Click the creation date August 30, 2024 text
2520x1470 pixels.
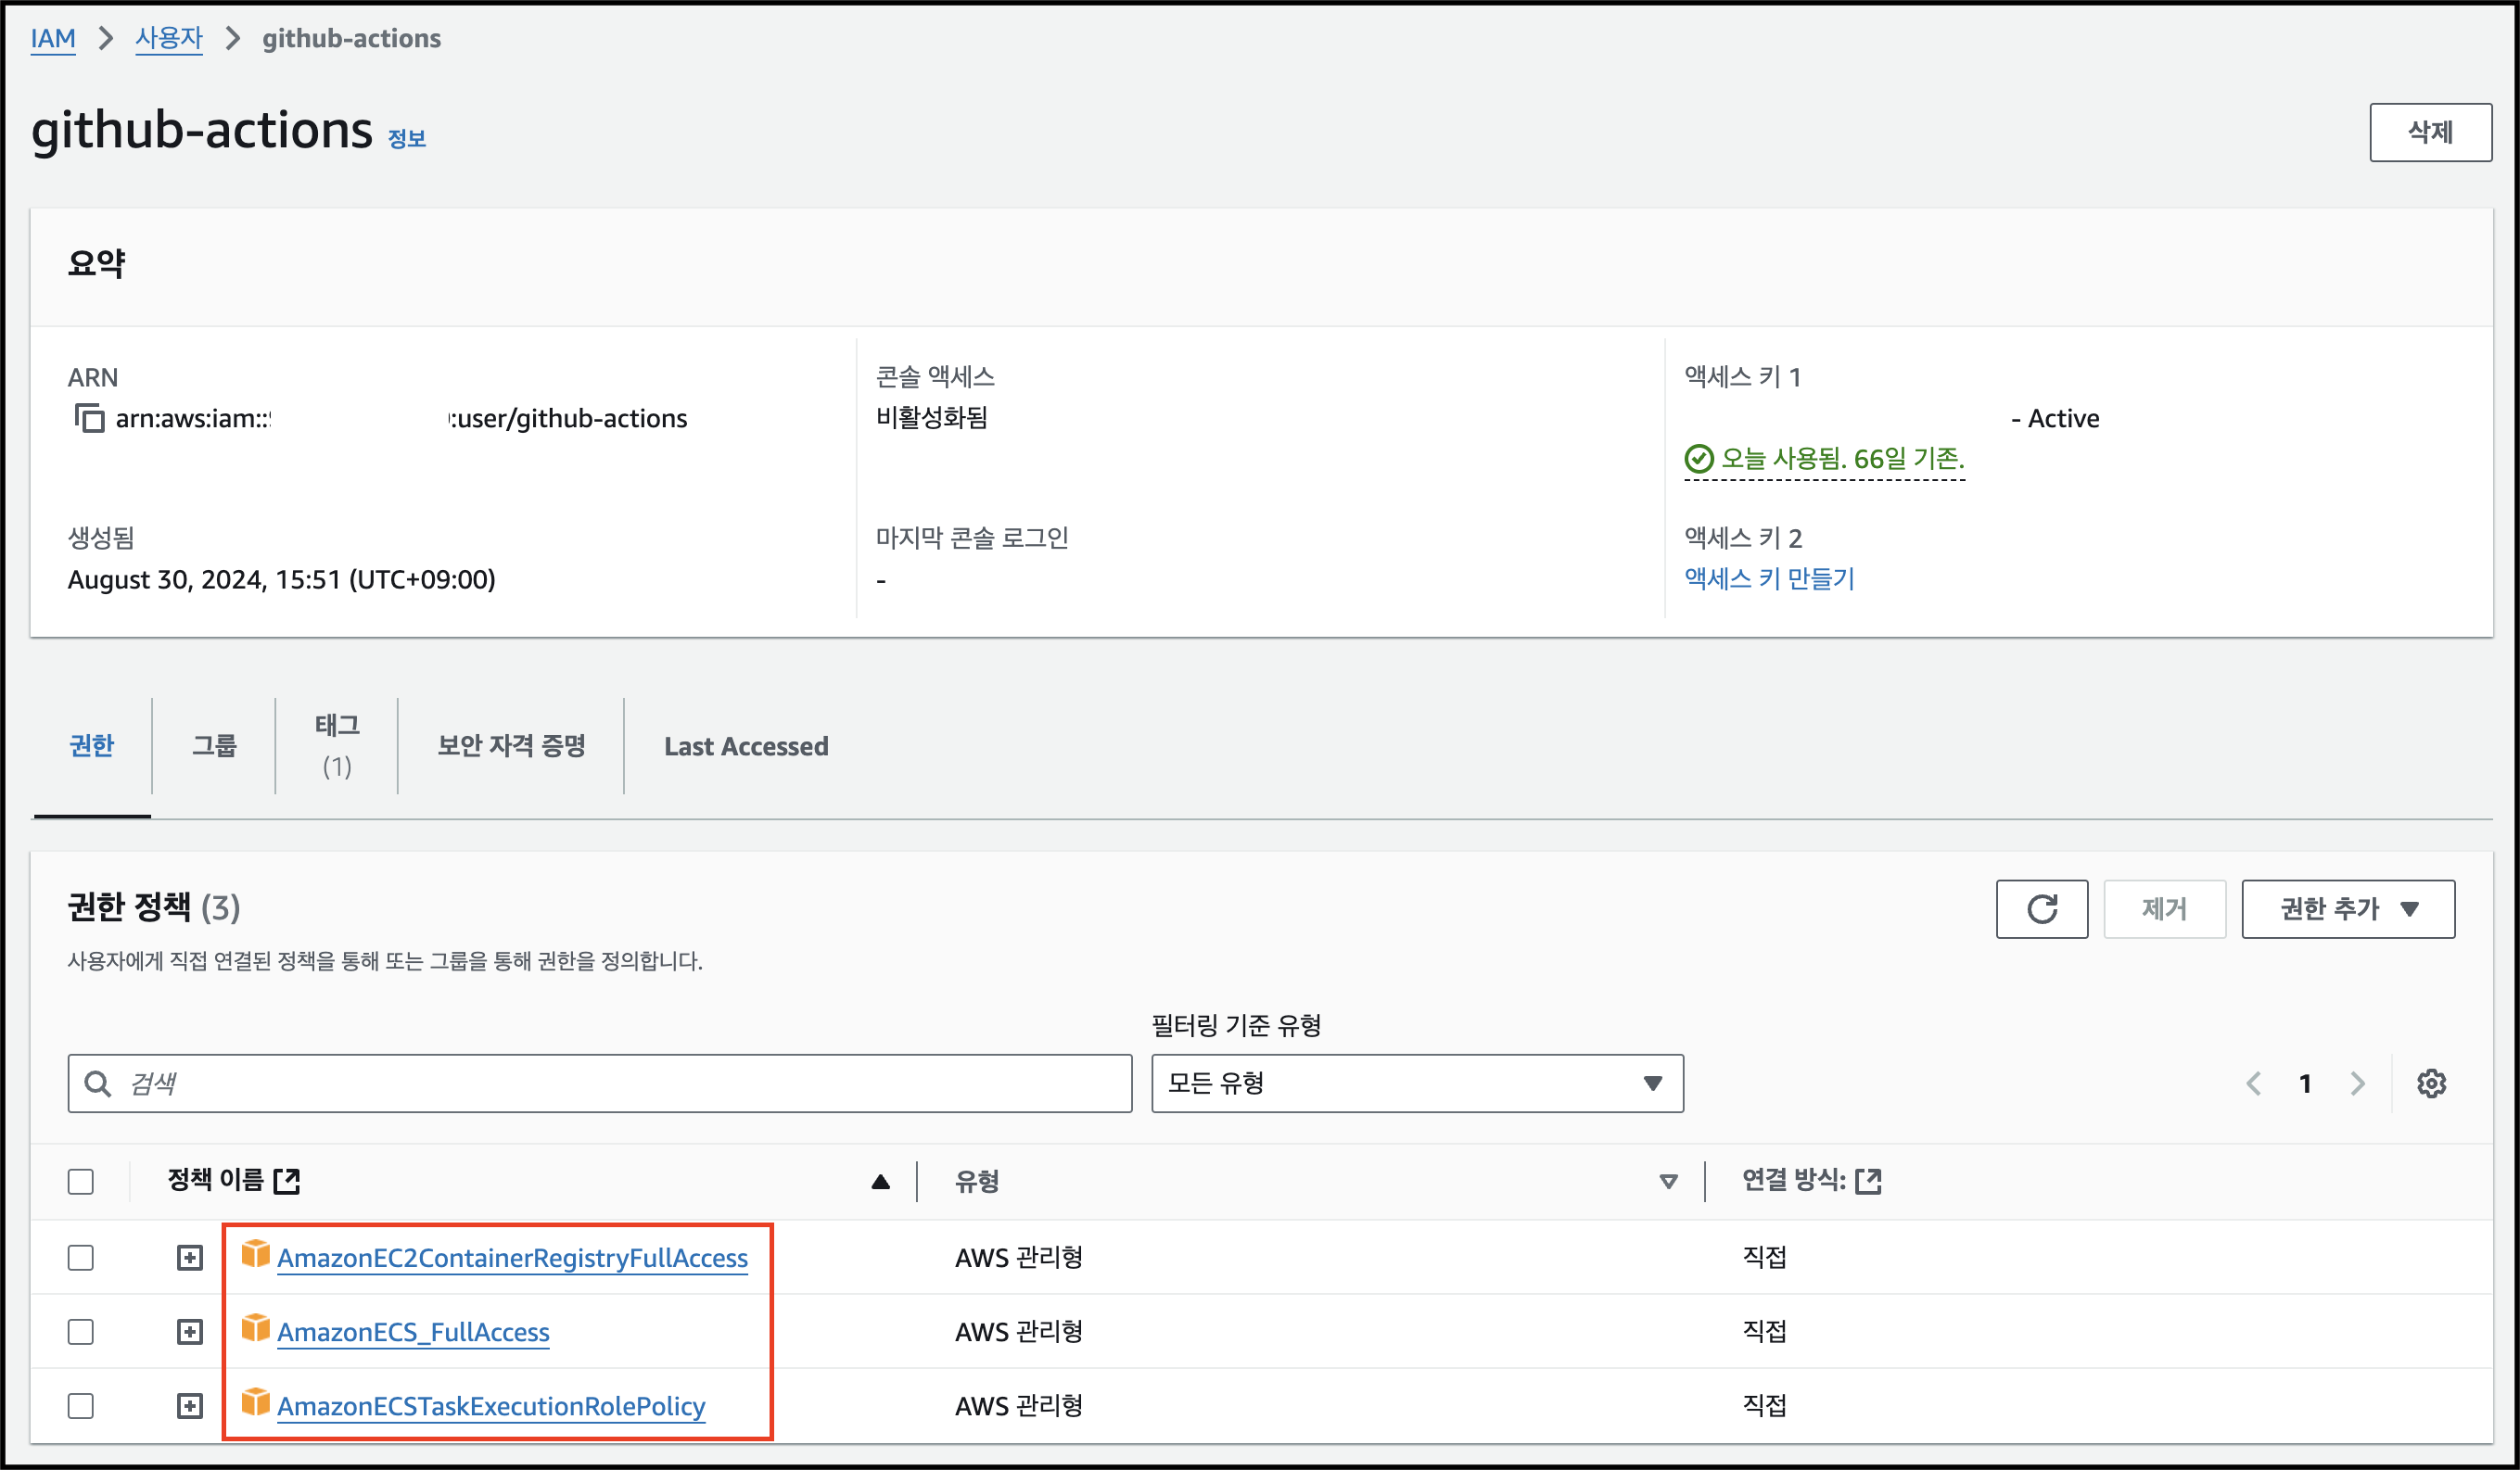click(281, 580)
